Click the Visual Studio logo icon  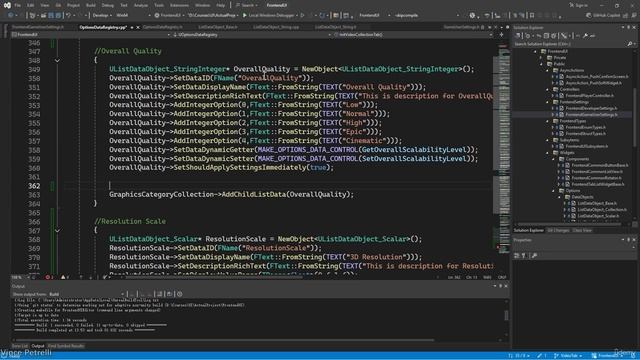(7, 5)
